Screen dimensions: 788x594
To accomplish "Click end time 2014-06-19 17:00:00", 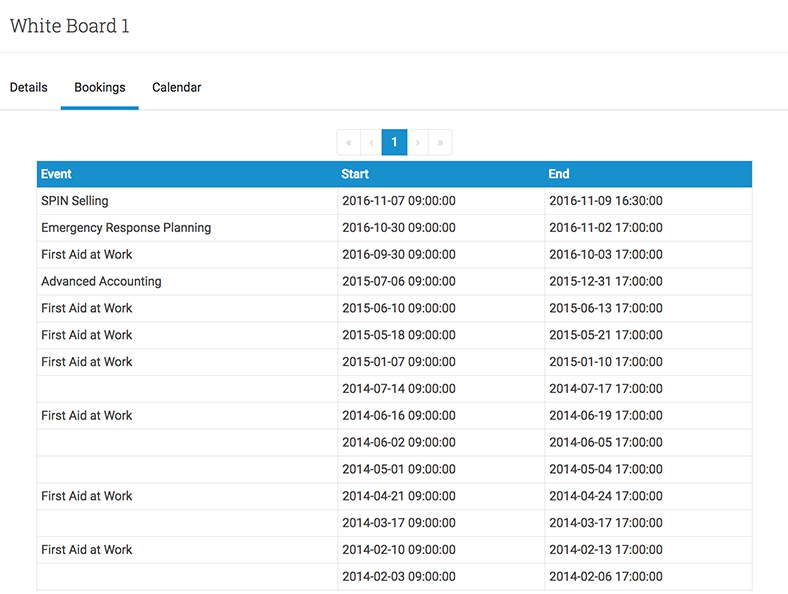I will click(x=606, y=416).
